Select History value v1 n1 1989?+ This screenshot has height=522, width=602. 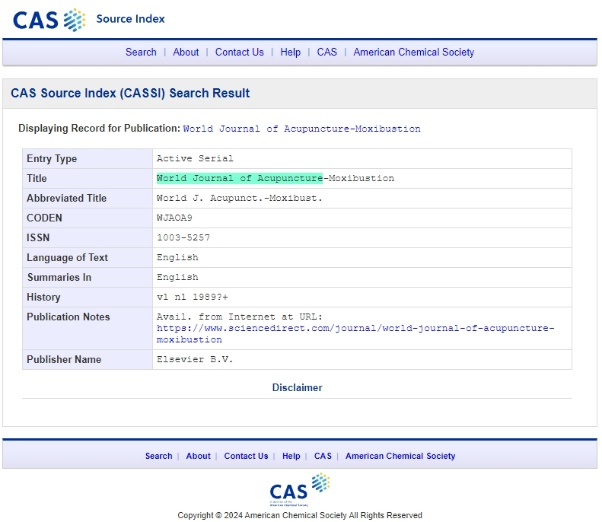click(x=192, y=297)
